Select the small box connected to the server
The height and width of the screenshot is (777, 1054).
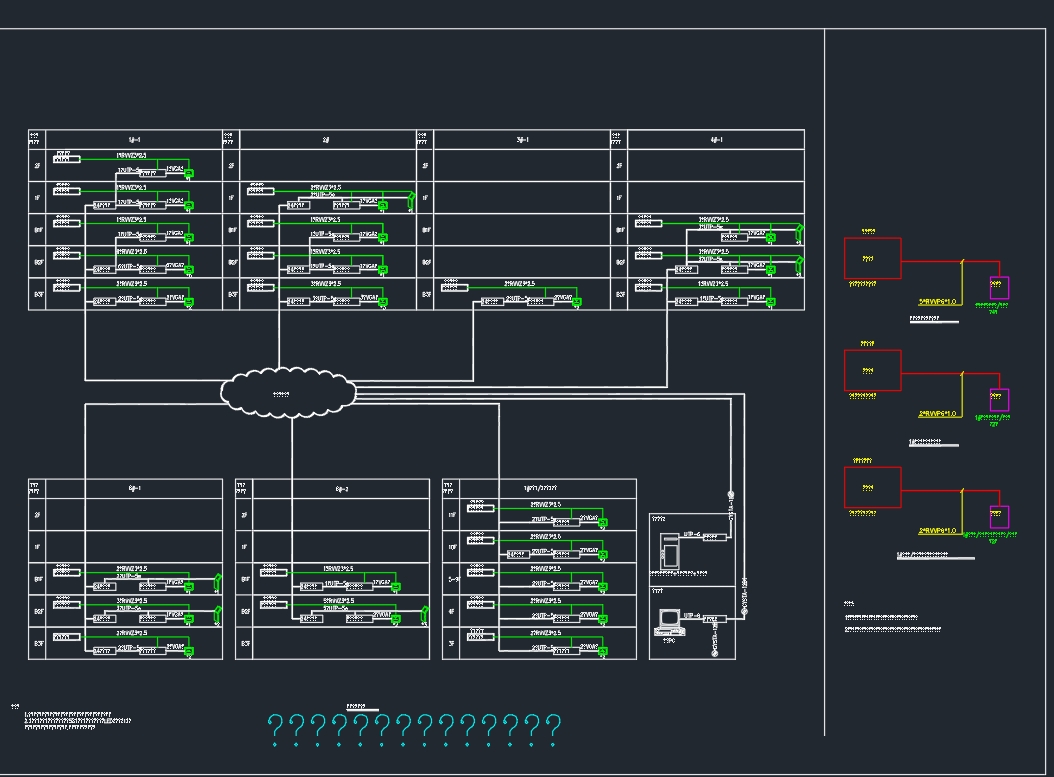click(715, 538)
